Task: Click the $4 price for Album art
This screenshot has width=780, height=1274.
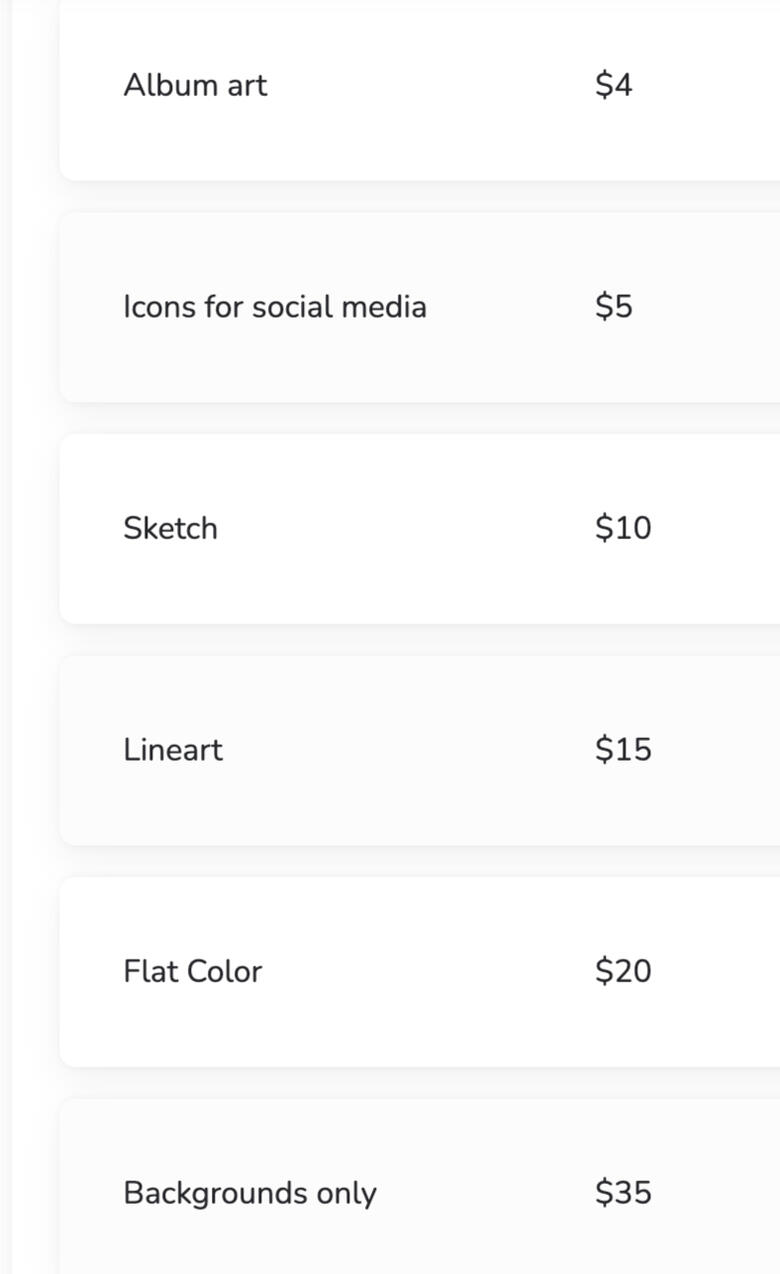Action: tap(613, 85)
